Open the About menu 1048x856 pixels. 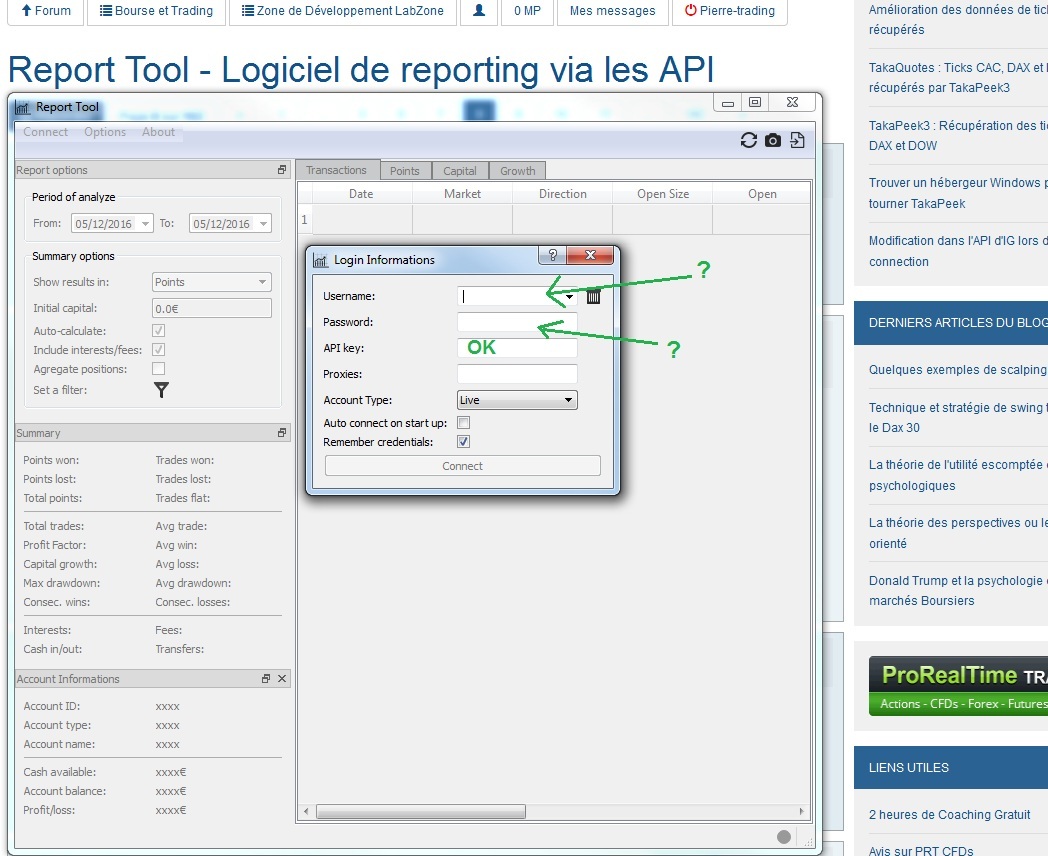158,132
